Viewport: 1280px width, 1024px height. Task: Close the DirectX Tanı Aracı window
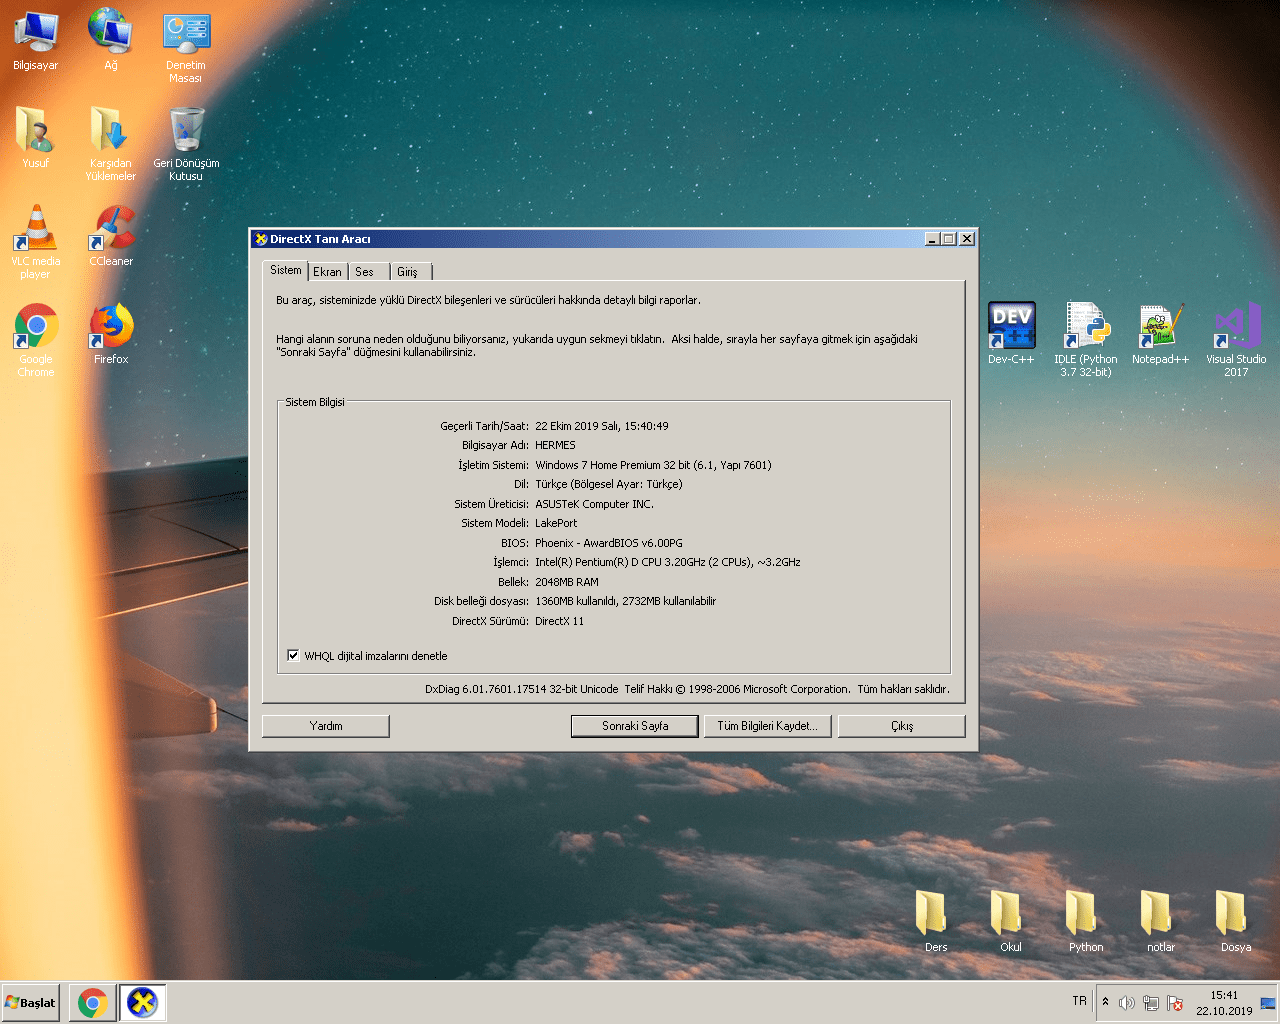click(x=967, y=239)
